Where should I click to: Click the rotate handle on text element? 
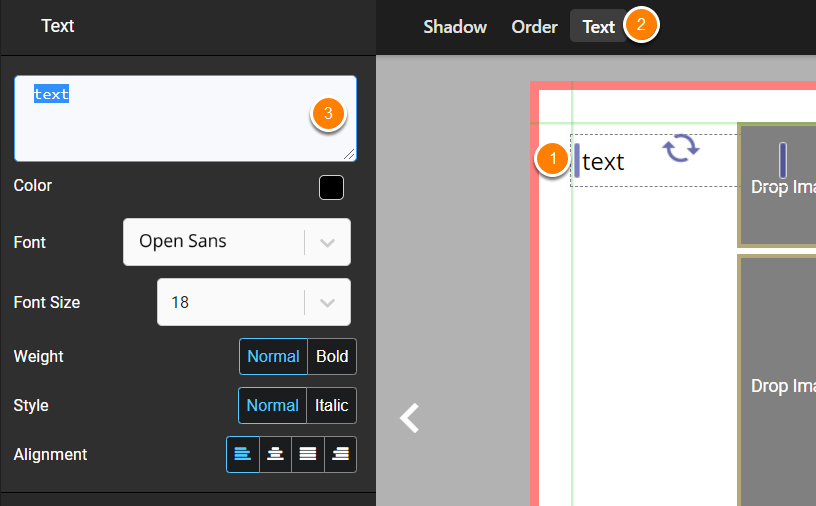(681, 148)
